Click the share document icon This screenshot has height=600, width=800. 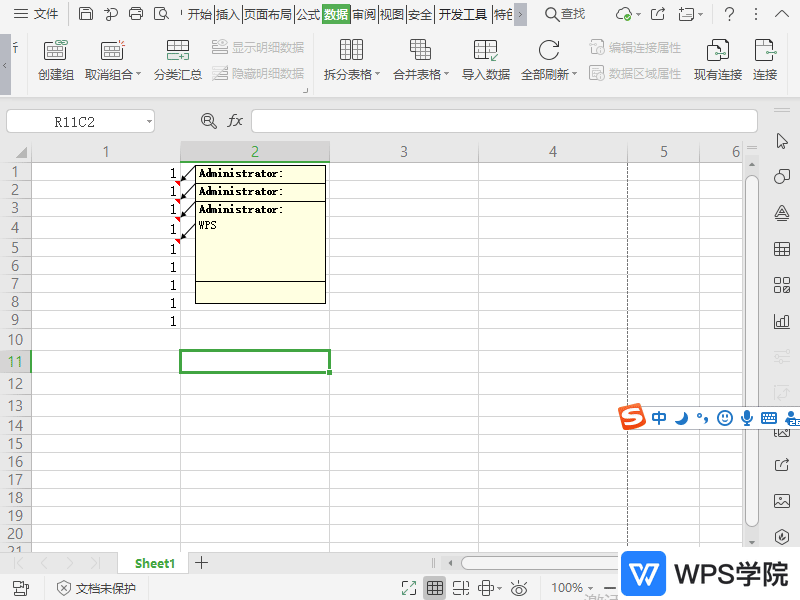[658, 14]
